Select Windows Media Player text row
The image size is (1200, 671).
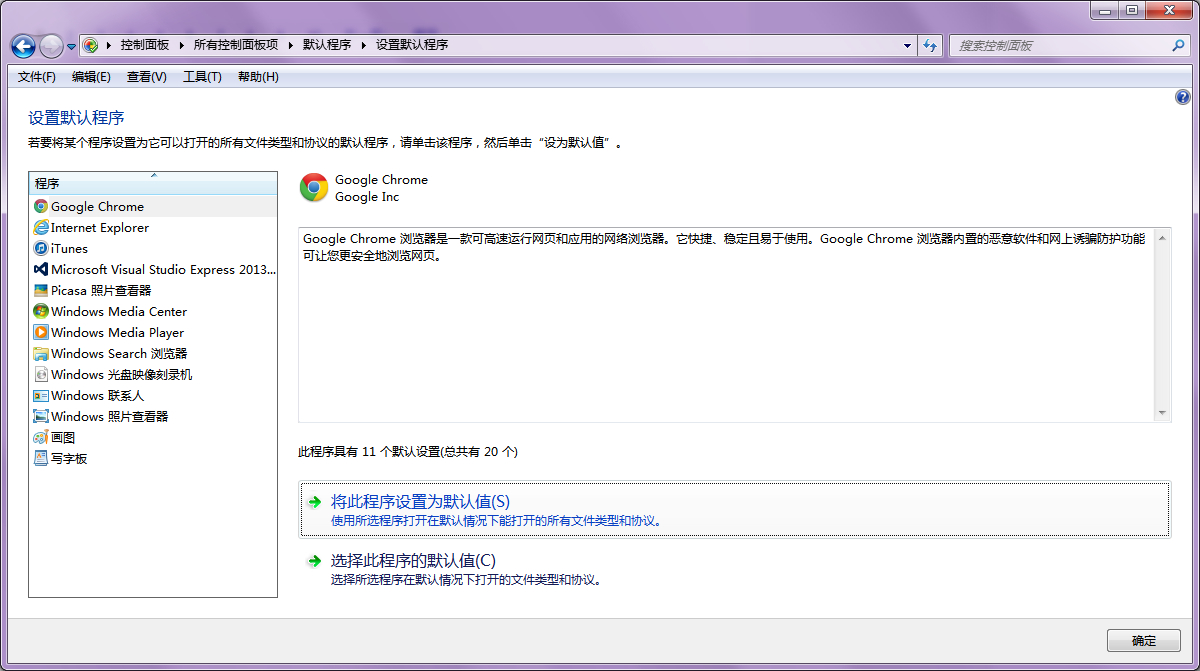118,333
